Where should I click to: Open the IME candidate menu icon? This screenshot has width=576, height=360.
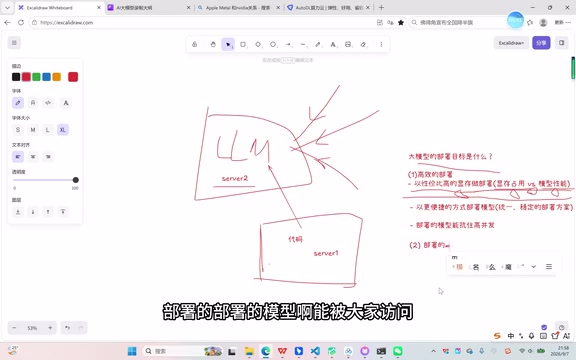point(549,267)
